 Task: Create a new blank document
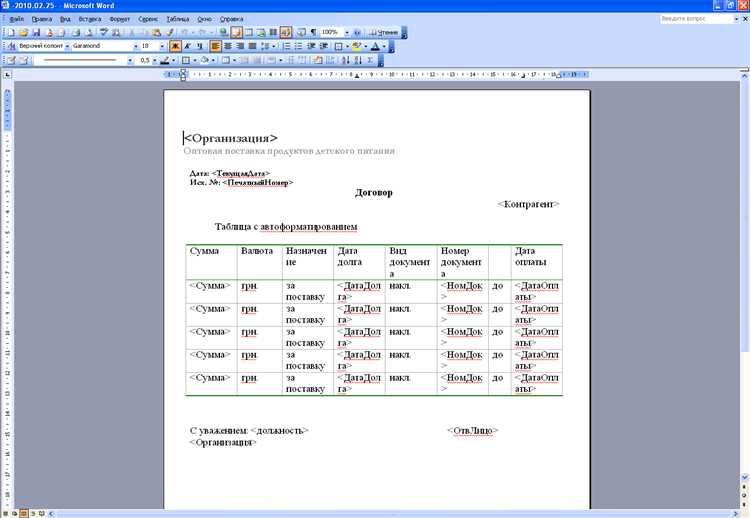(x=11, y=33)
